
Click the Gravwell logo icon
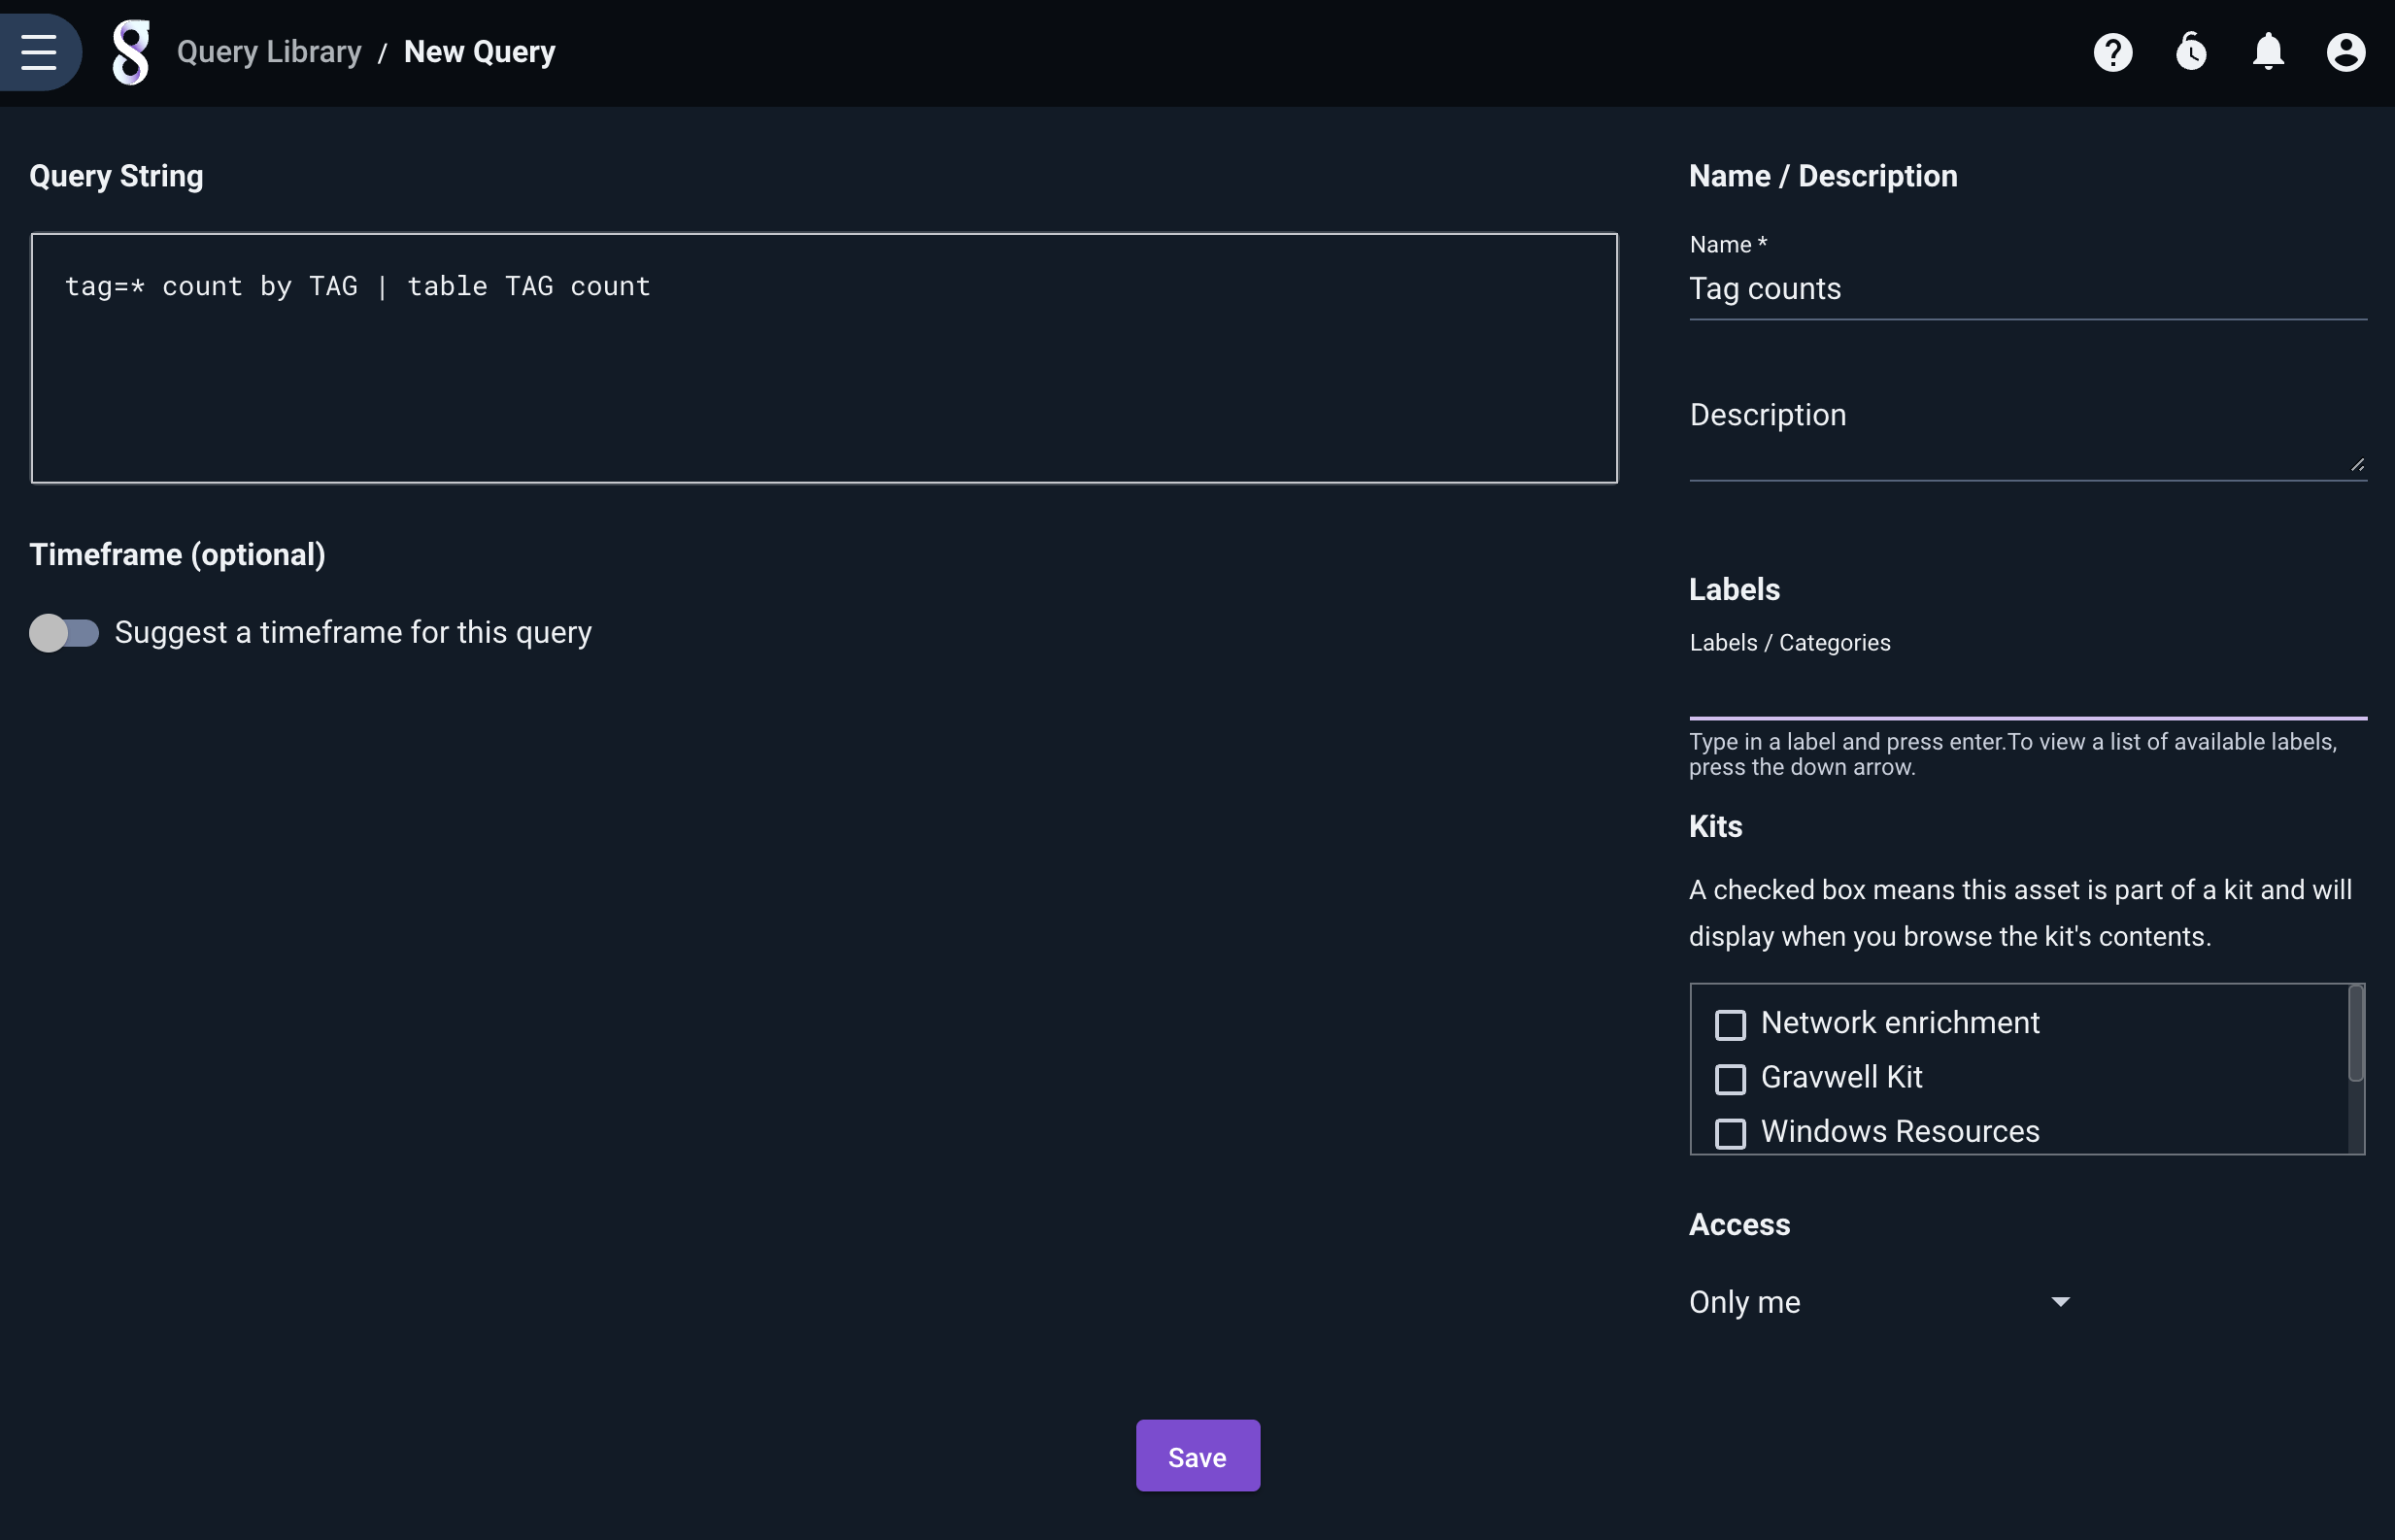pos(131,52)
